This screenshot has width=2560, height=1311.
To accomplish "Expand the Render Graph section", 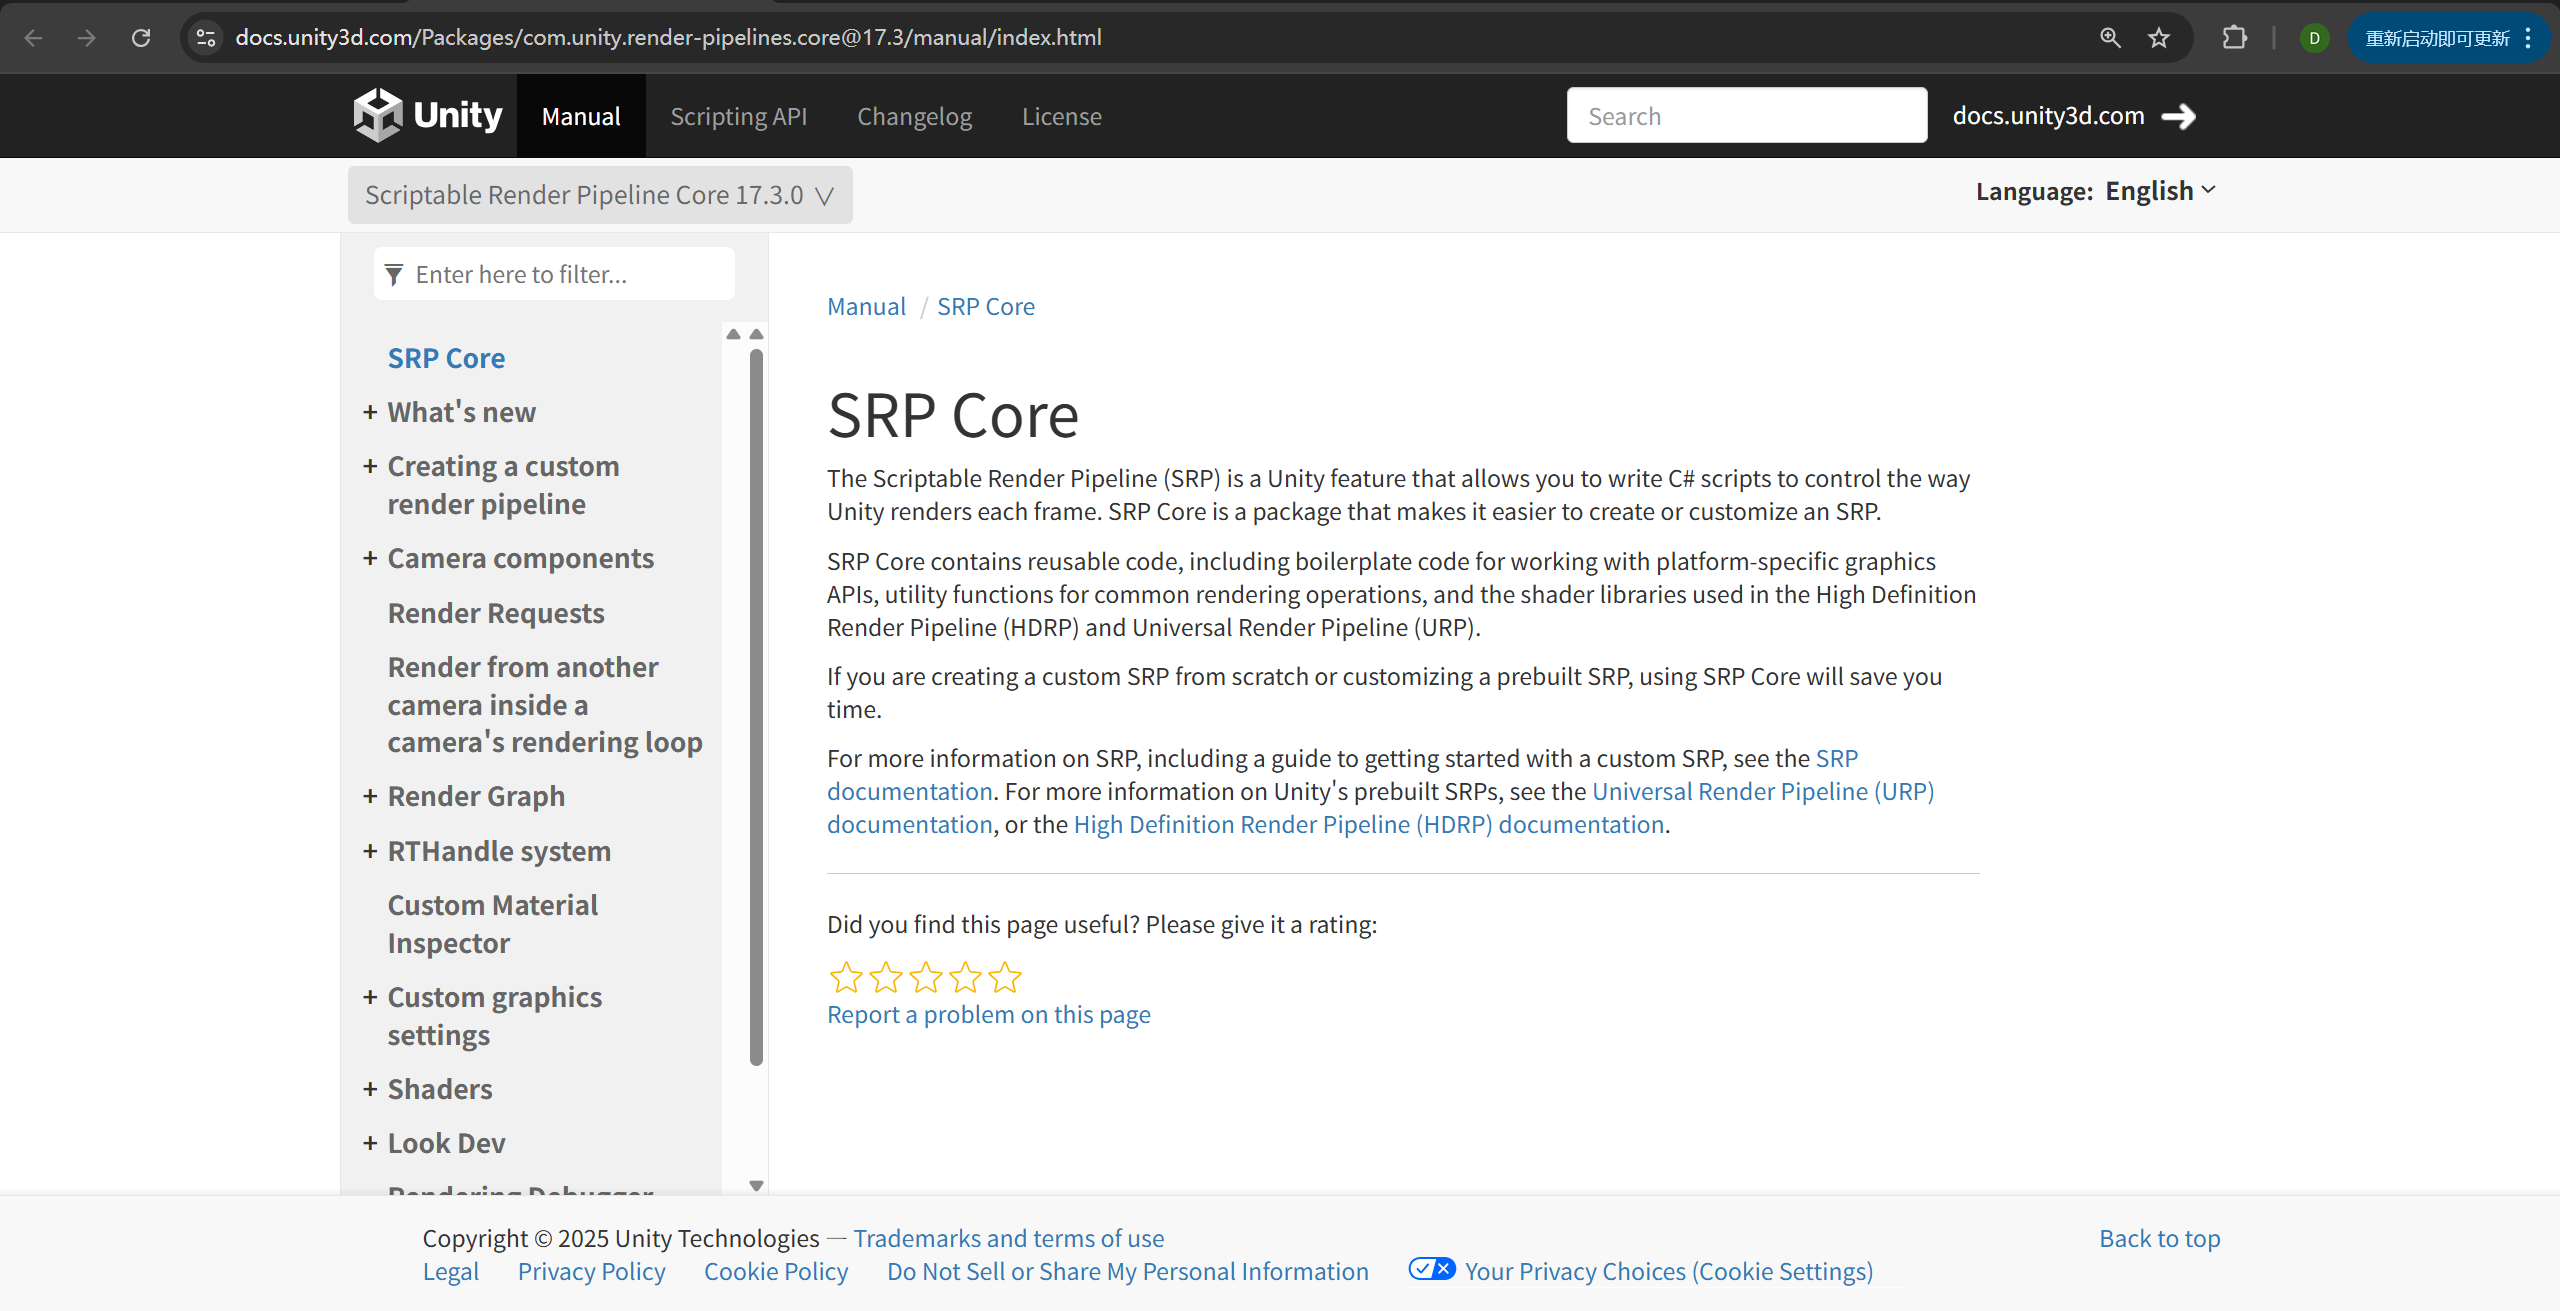I will [x=369, y=796].
